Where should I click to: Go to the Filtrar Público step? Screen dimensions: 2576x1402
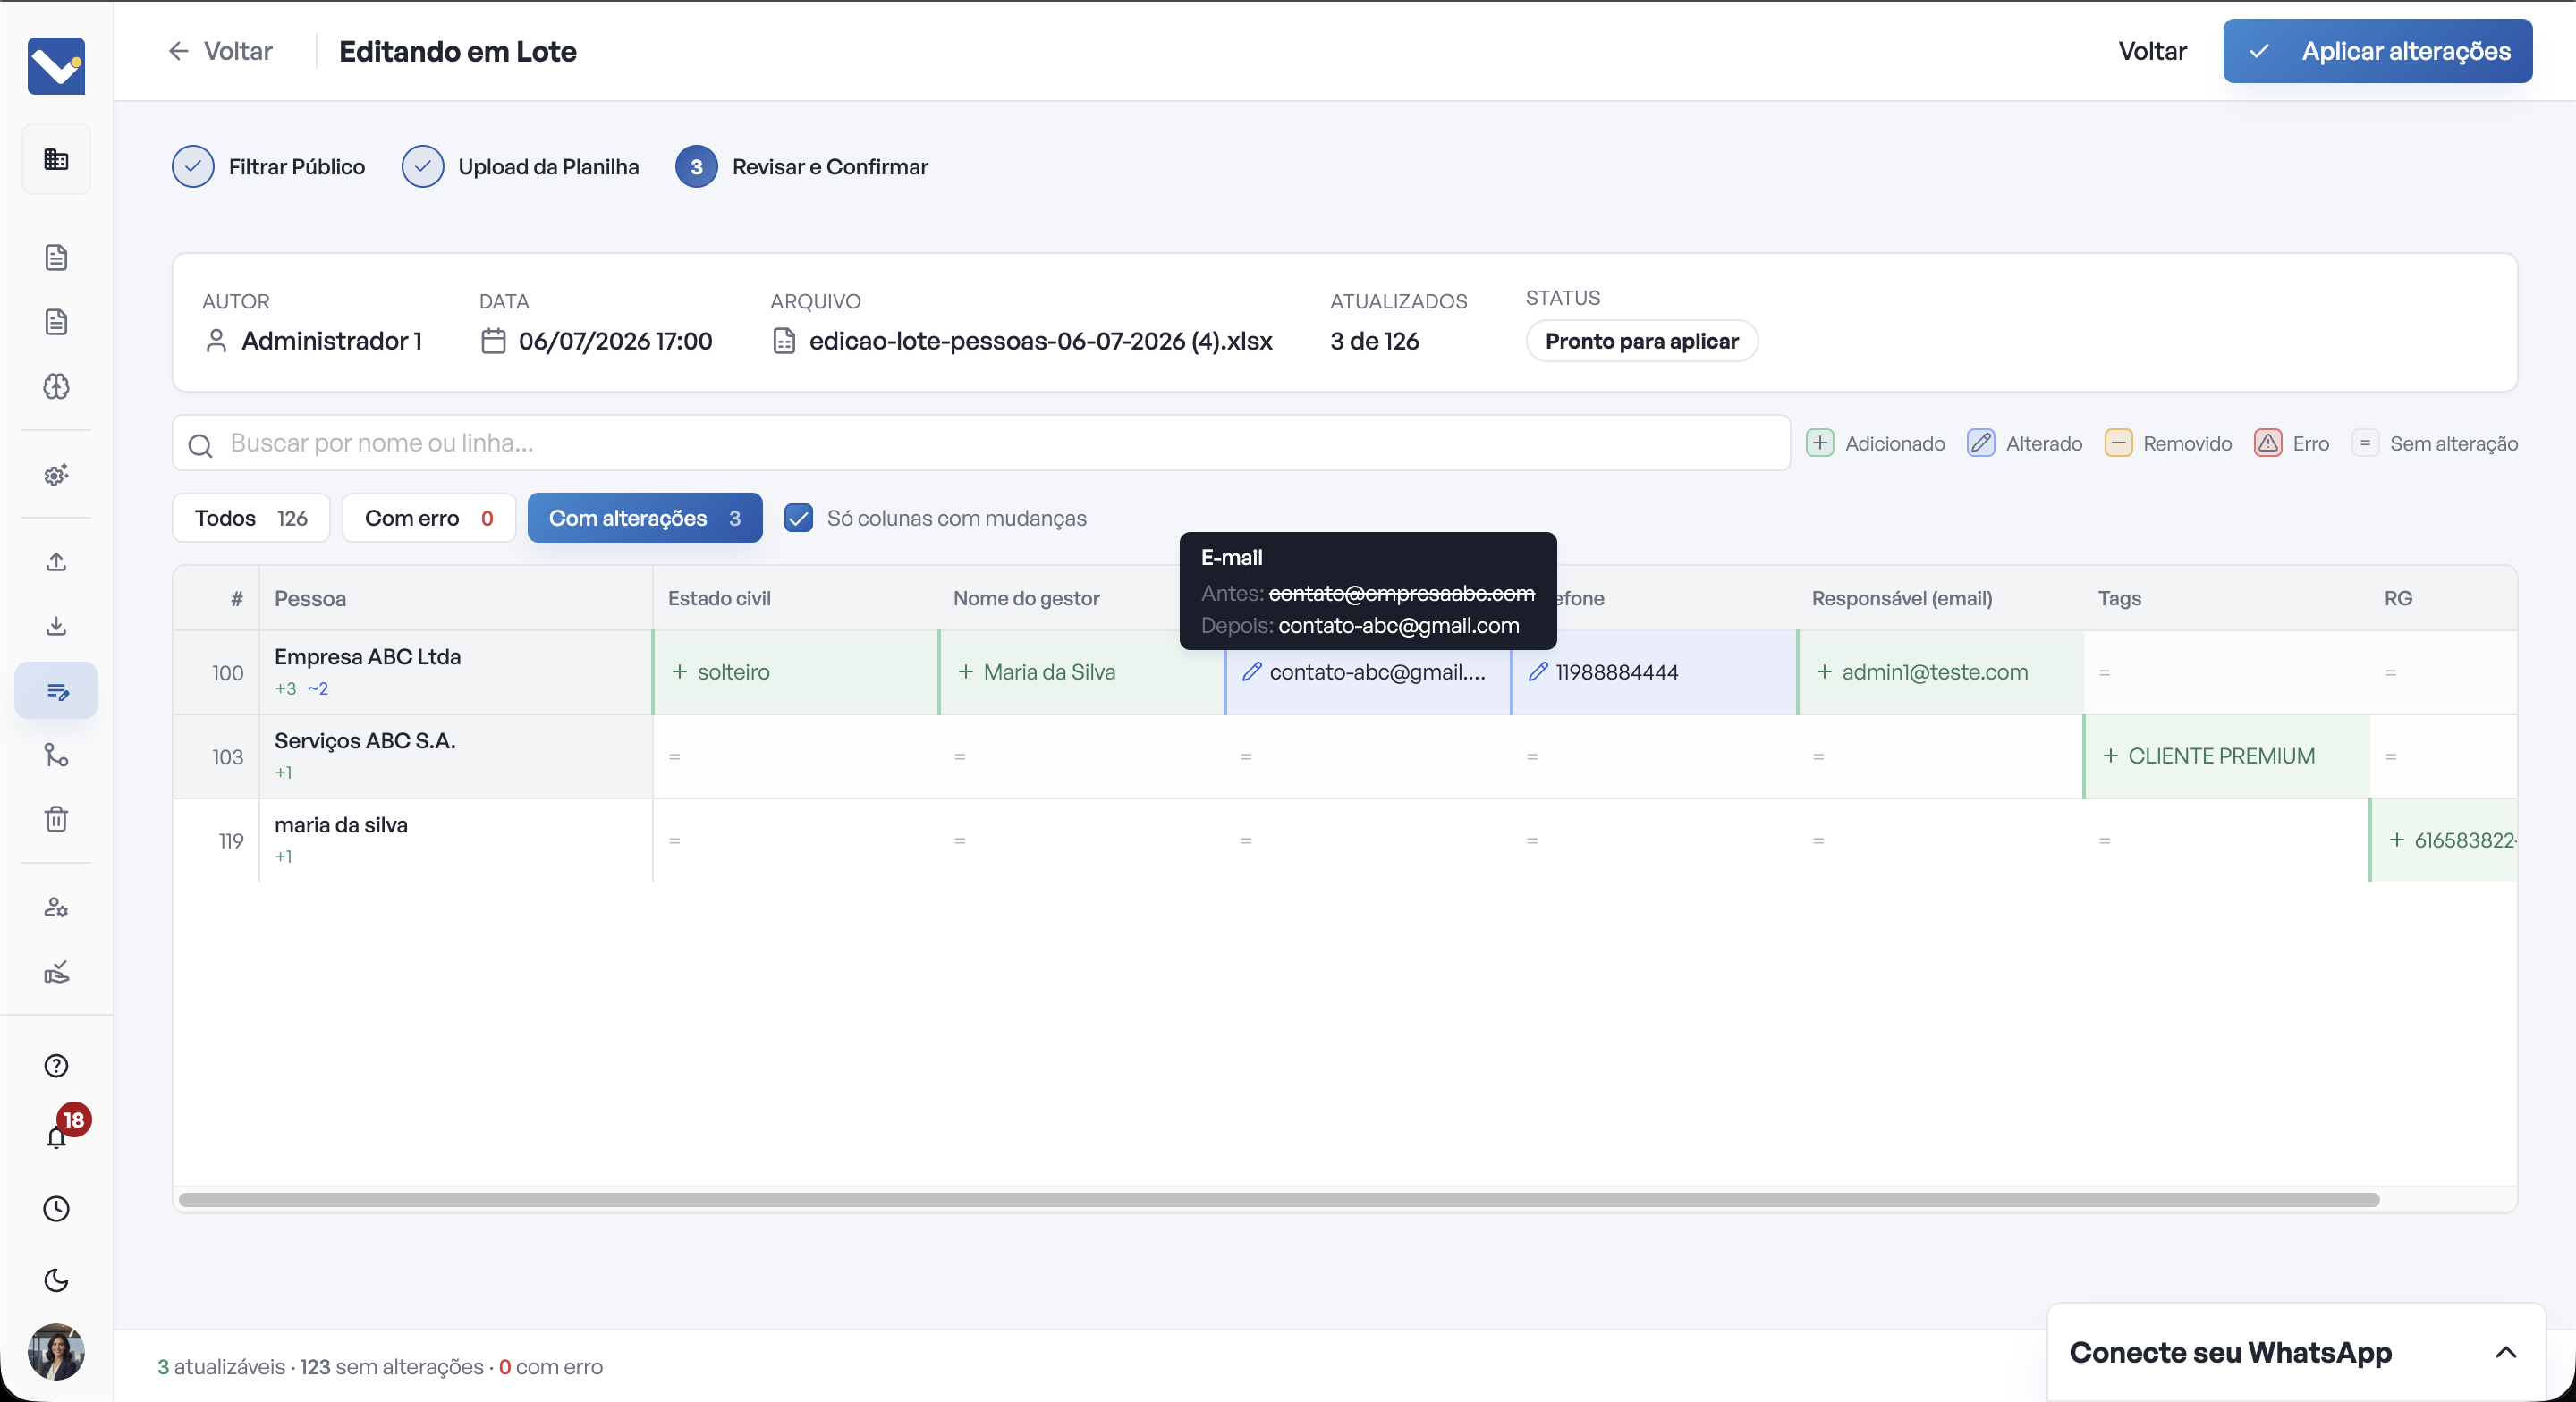(x=268, y=167)
